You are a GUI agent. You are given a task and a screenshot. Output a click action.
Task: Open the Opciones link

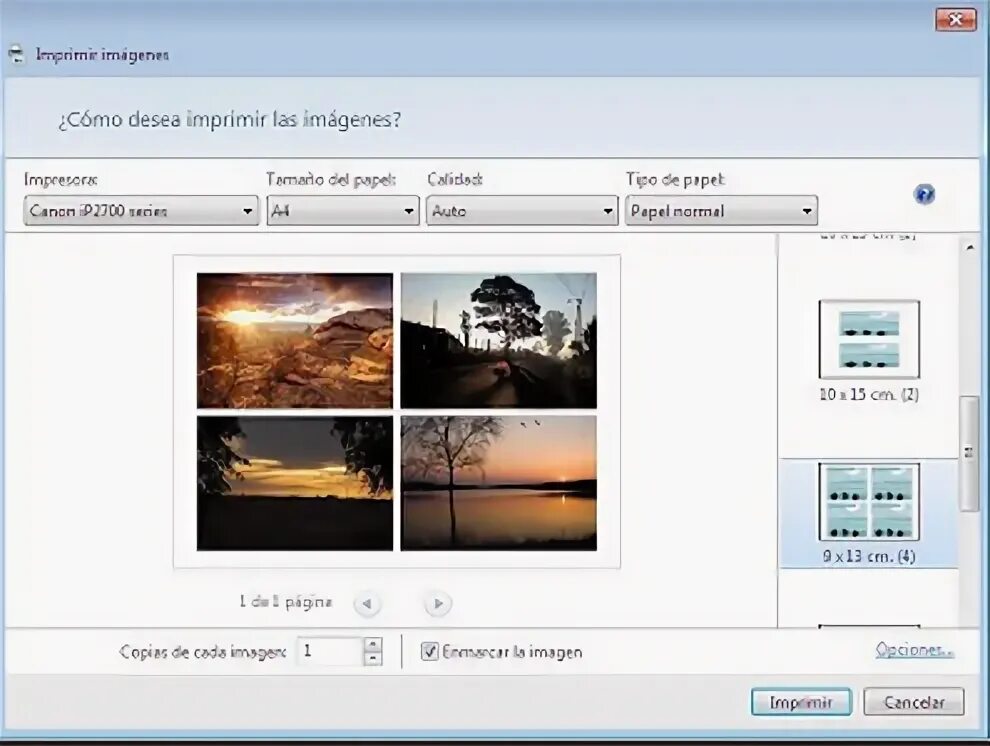click(x=914, y=649)
